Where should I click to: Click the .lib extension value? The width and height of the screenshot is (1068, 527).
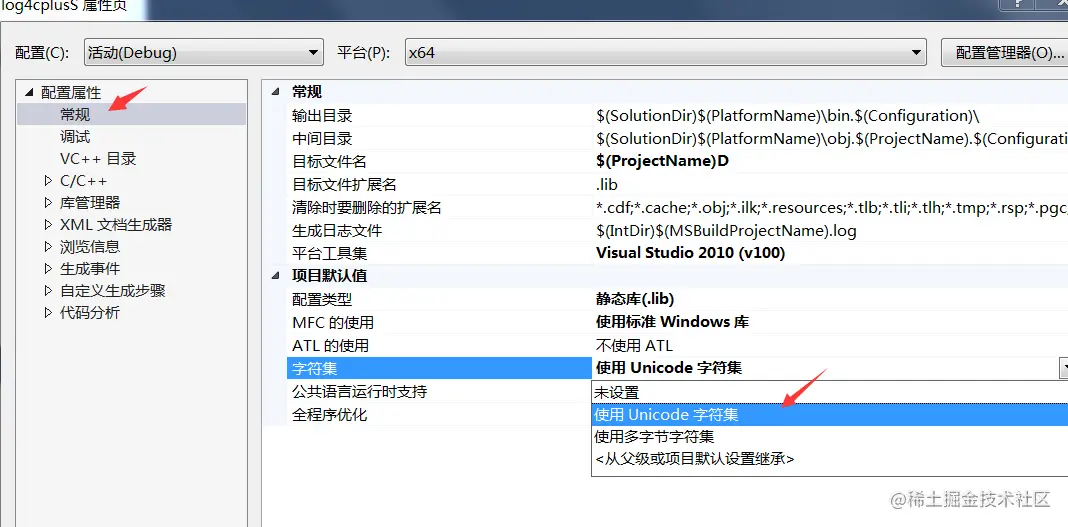tap(606, 185)
